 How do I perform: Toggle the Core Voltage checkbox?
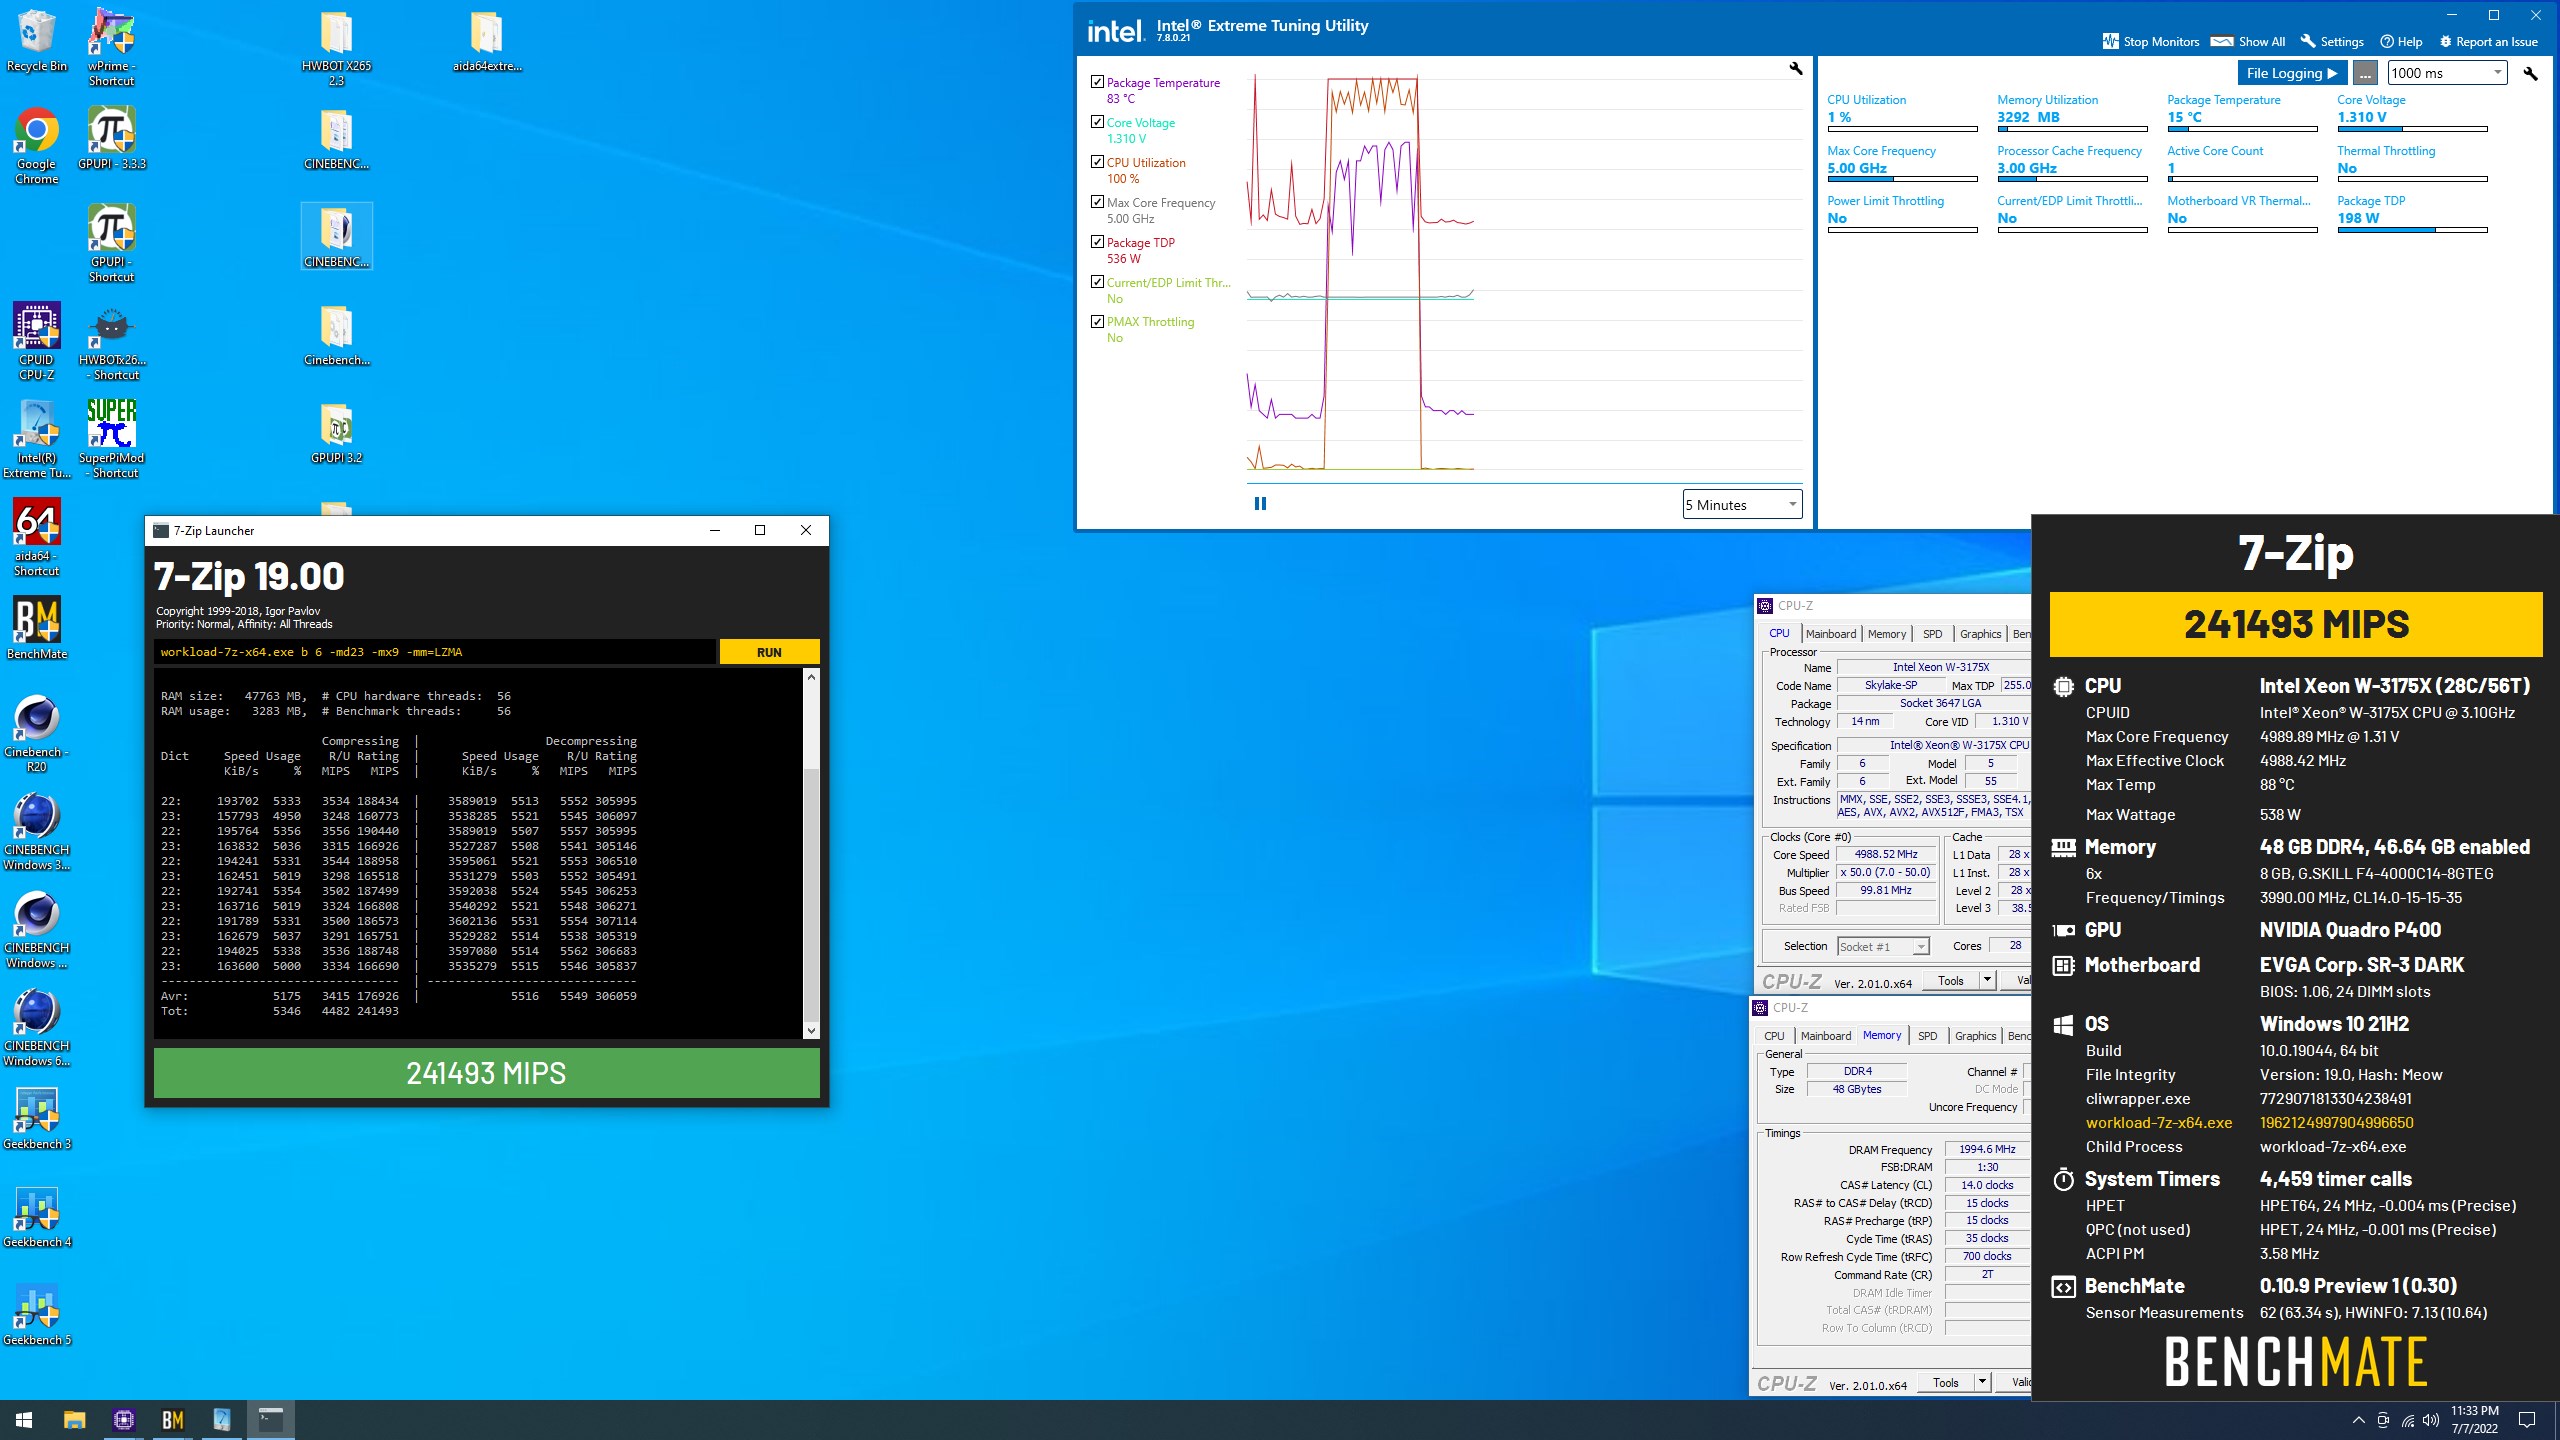[x=1097, y=122]
